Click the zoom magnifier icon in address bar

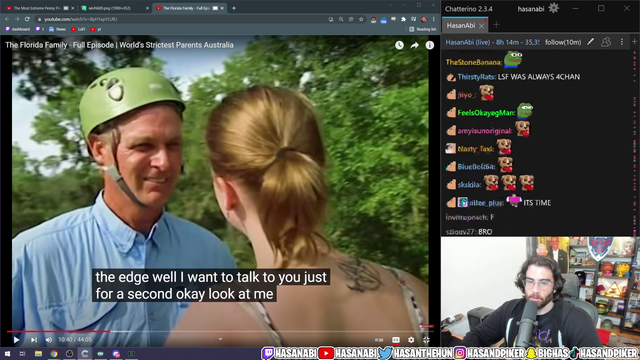(341, 19)
